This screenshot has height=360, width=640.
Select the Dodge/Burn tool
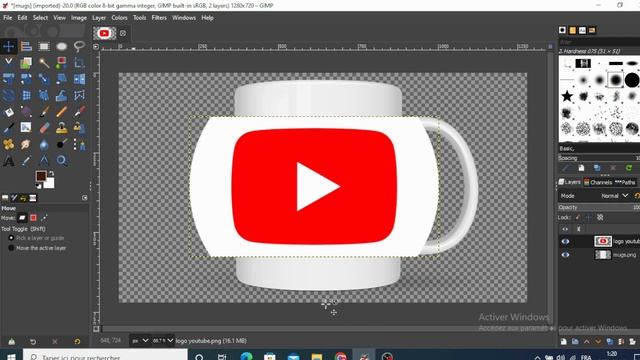(x=62, y=144)
